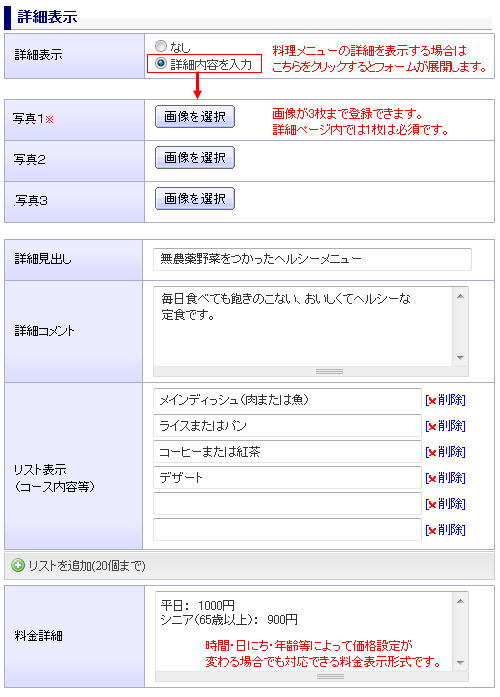
Task: Click the 写真2 row label
Action: (x=29, y=160)
